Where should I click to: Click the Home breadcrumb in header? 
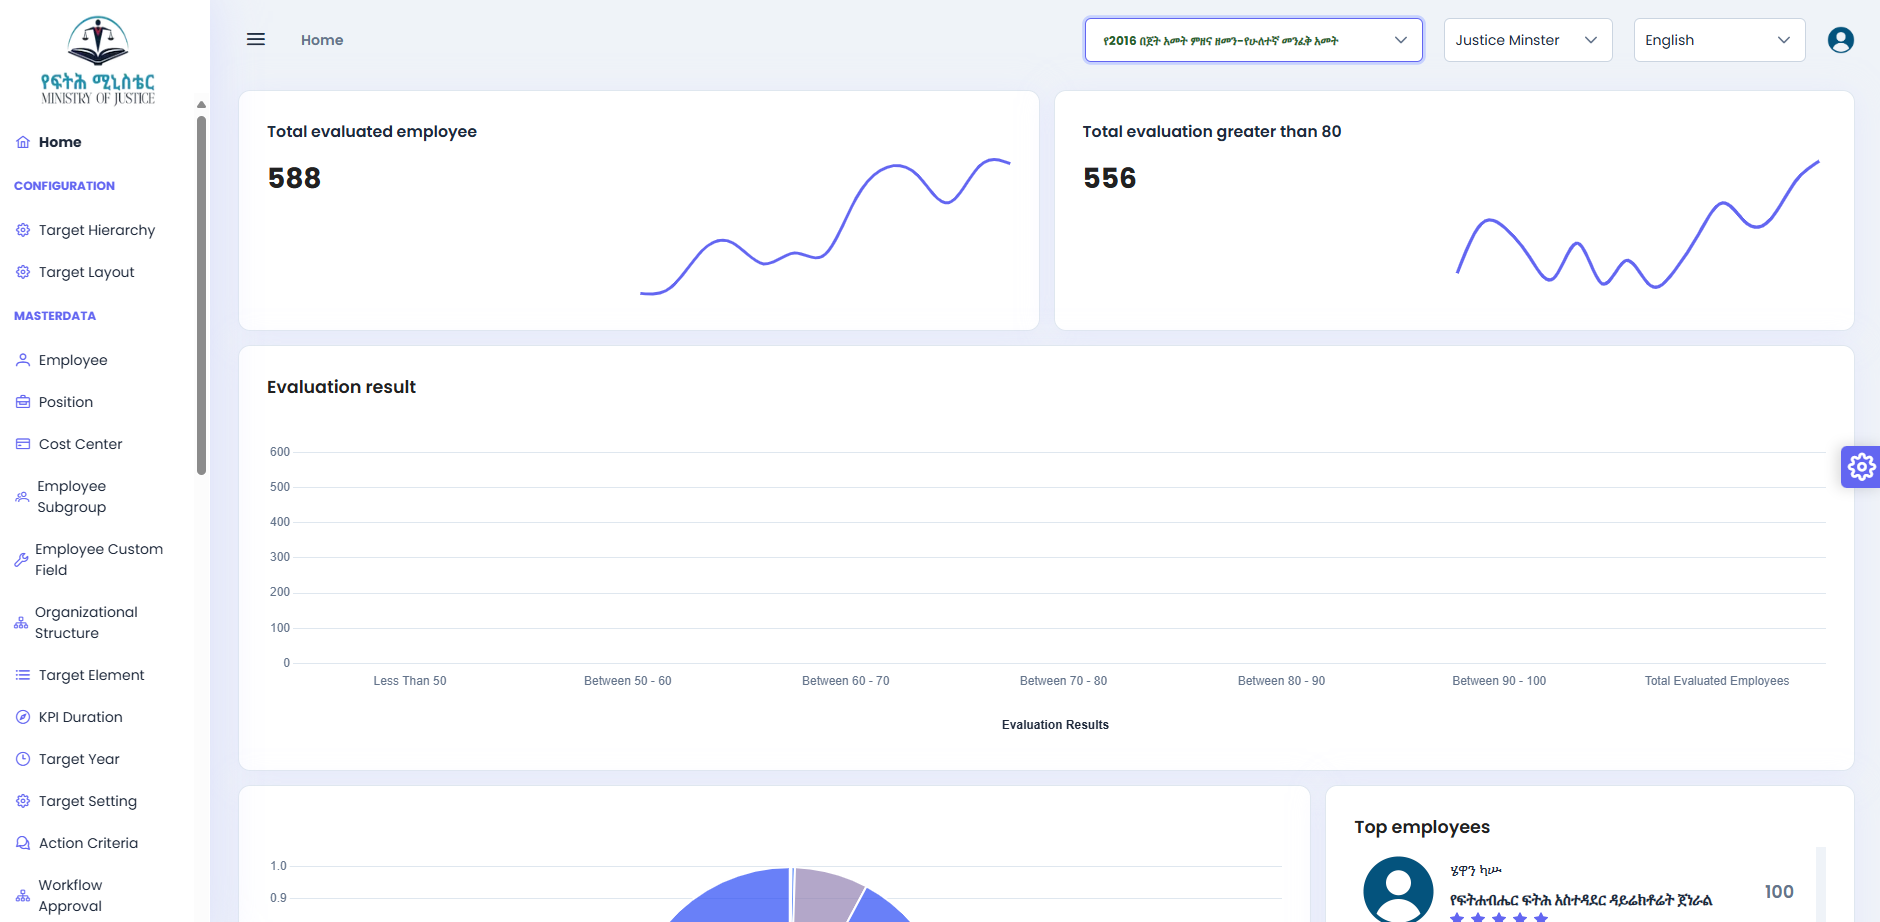322,40
